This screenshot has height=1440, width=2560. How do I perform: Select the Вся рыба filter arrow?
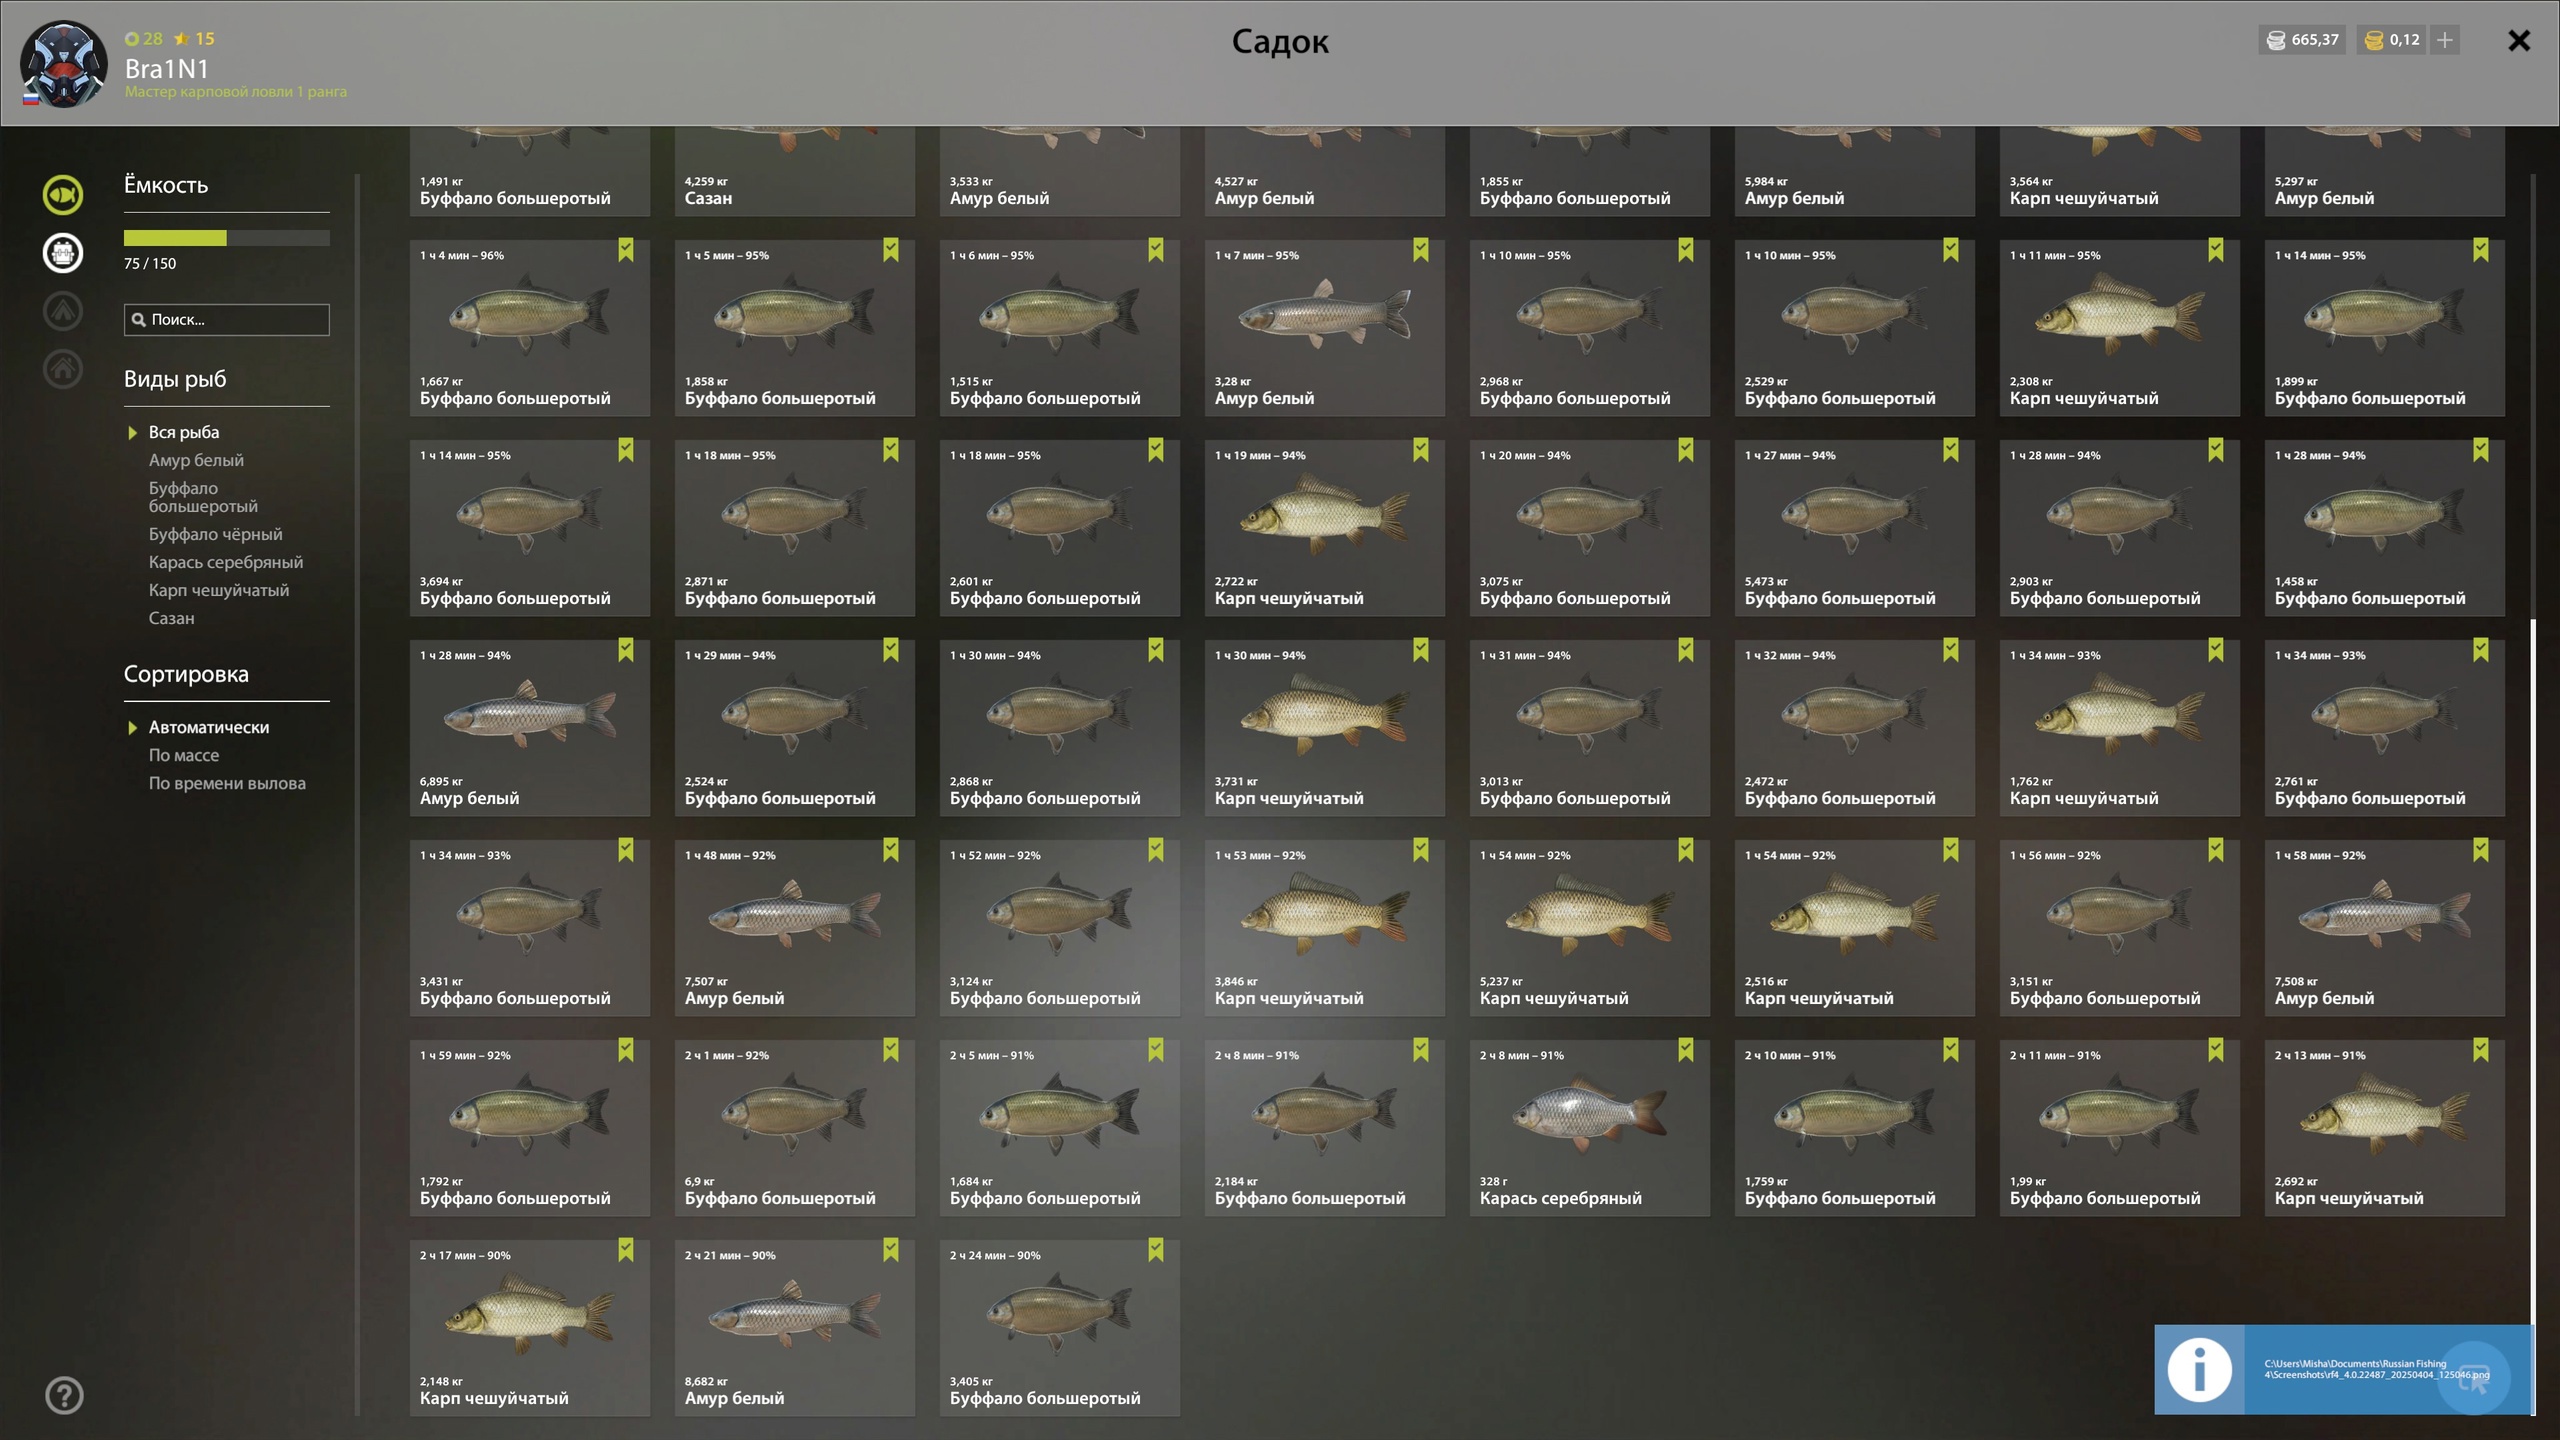pos(132,433)
